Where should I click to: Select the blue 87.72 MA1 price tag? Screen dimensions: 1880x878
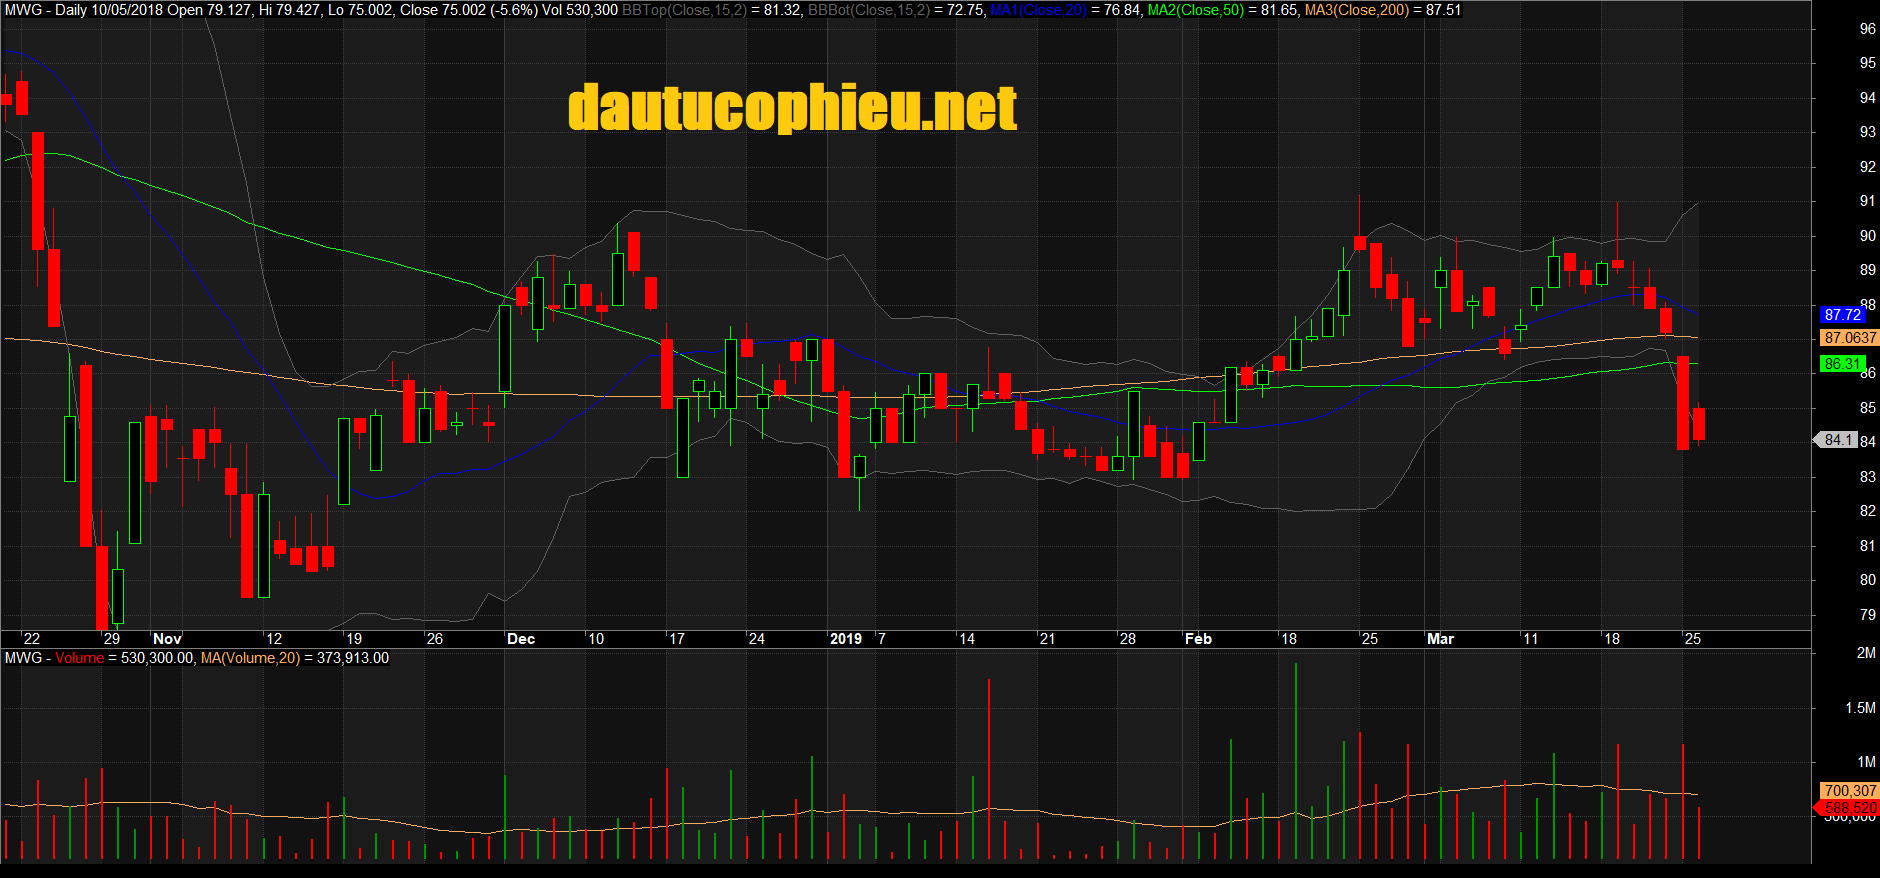(1842, 315)
